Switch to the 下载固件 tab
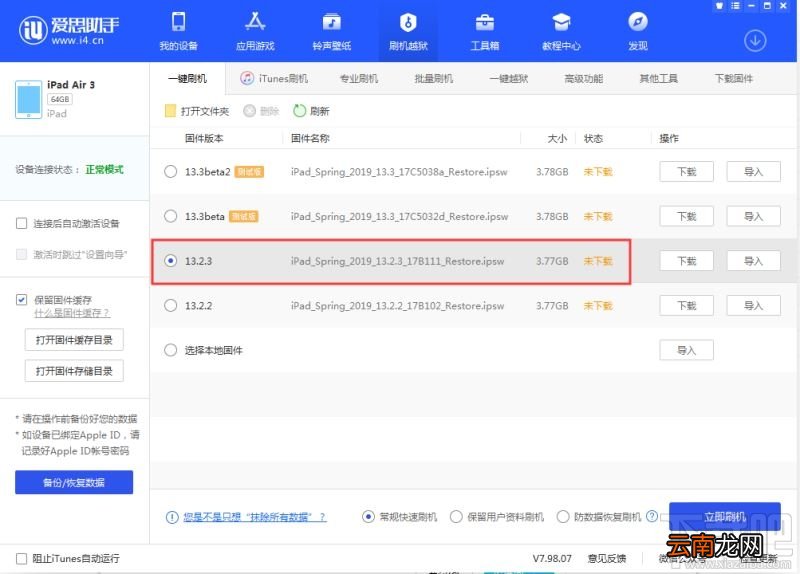This screenshot has height=574, width=800. (734, 79)
